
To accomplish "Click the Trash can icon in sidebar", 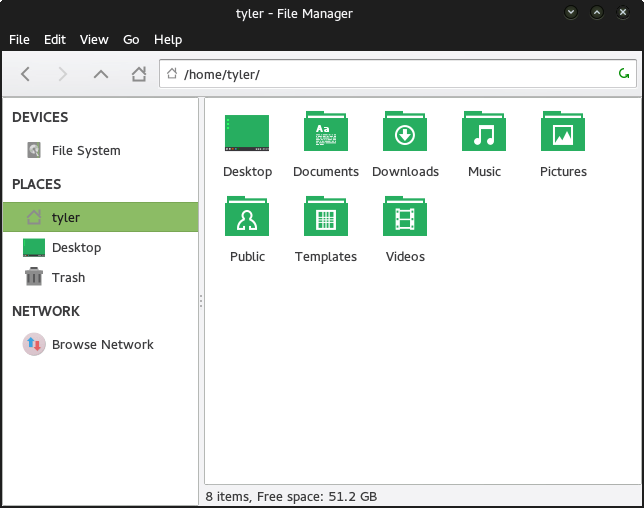I will (x=34, y=277).
